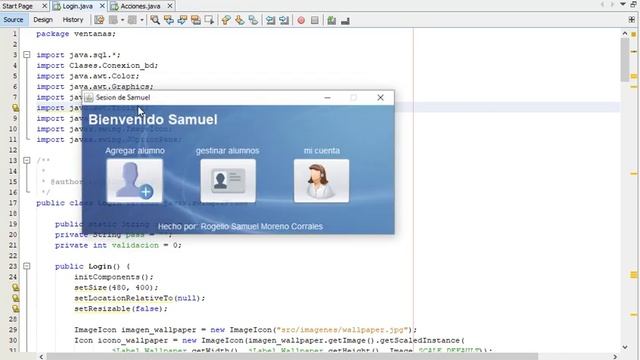Click the Shift Line Left icon
Screen dimensions: 640x360
[270, 20]
